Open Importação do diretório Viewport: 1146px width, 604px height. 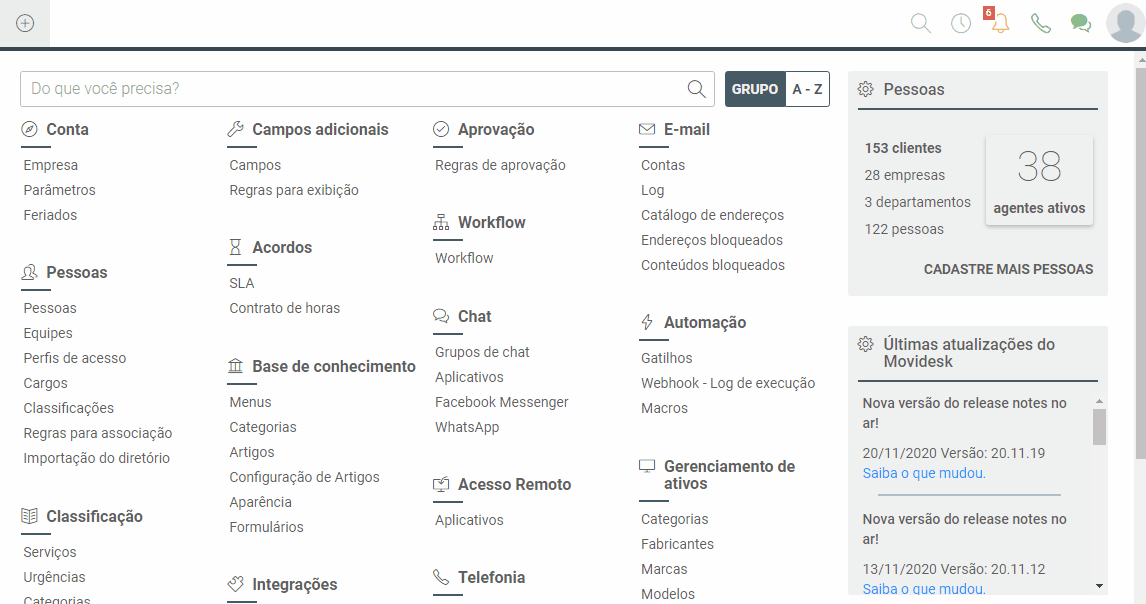click(96, 458)
